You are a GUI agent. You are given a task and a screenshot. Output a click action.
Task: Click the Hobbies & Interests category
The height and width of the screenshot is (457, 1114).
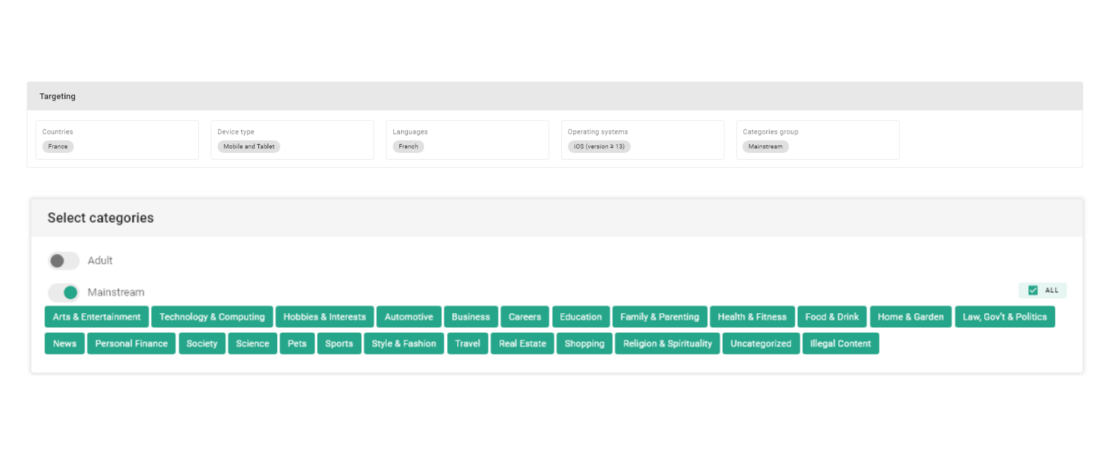[324, 317]
